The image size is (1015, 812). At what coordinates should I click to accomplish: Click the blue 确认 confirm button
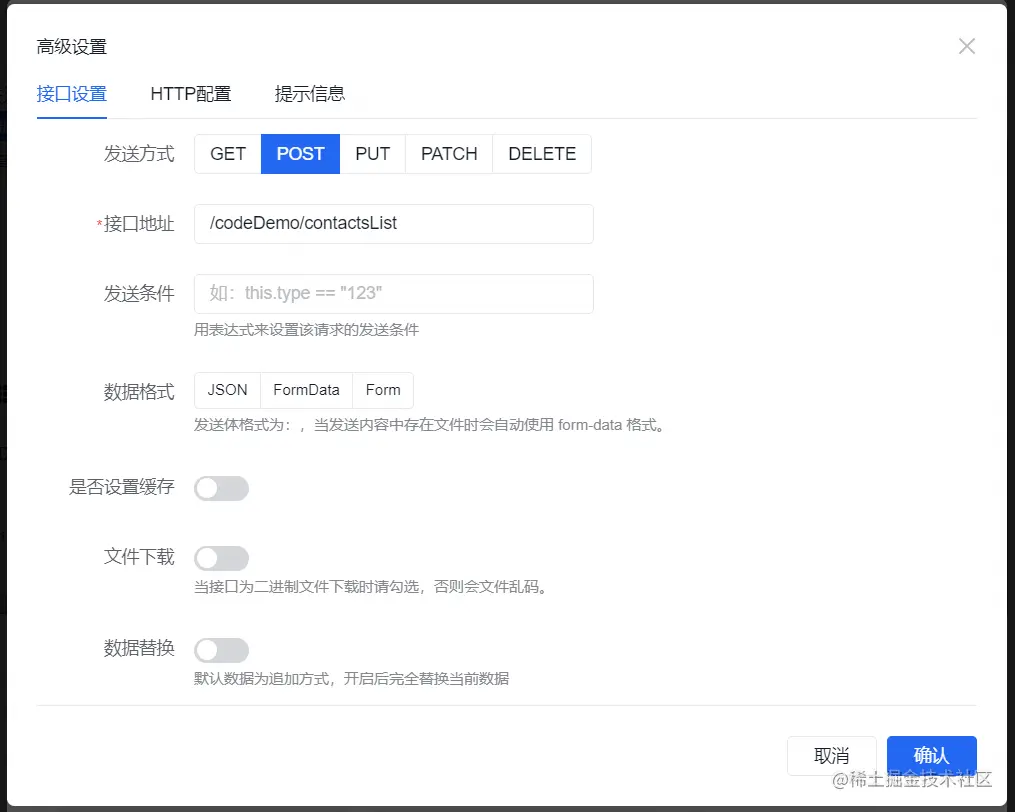(x=931, y=756)
